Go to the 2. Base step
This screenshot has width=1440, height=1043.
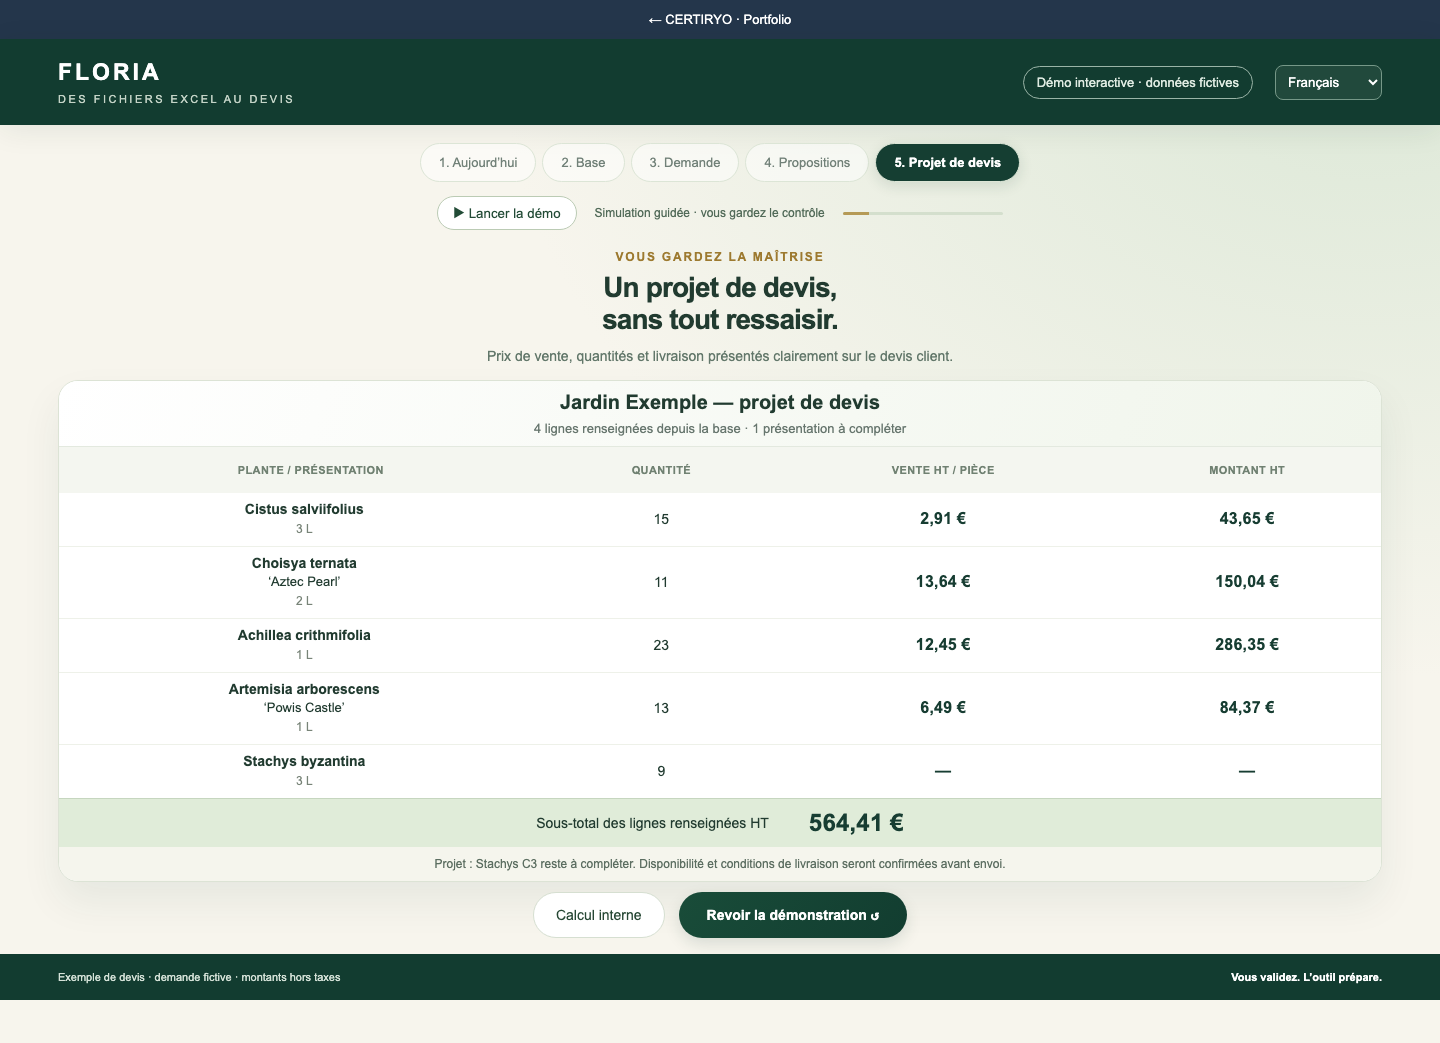pos(583,162)
